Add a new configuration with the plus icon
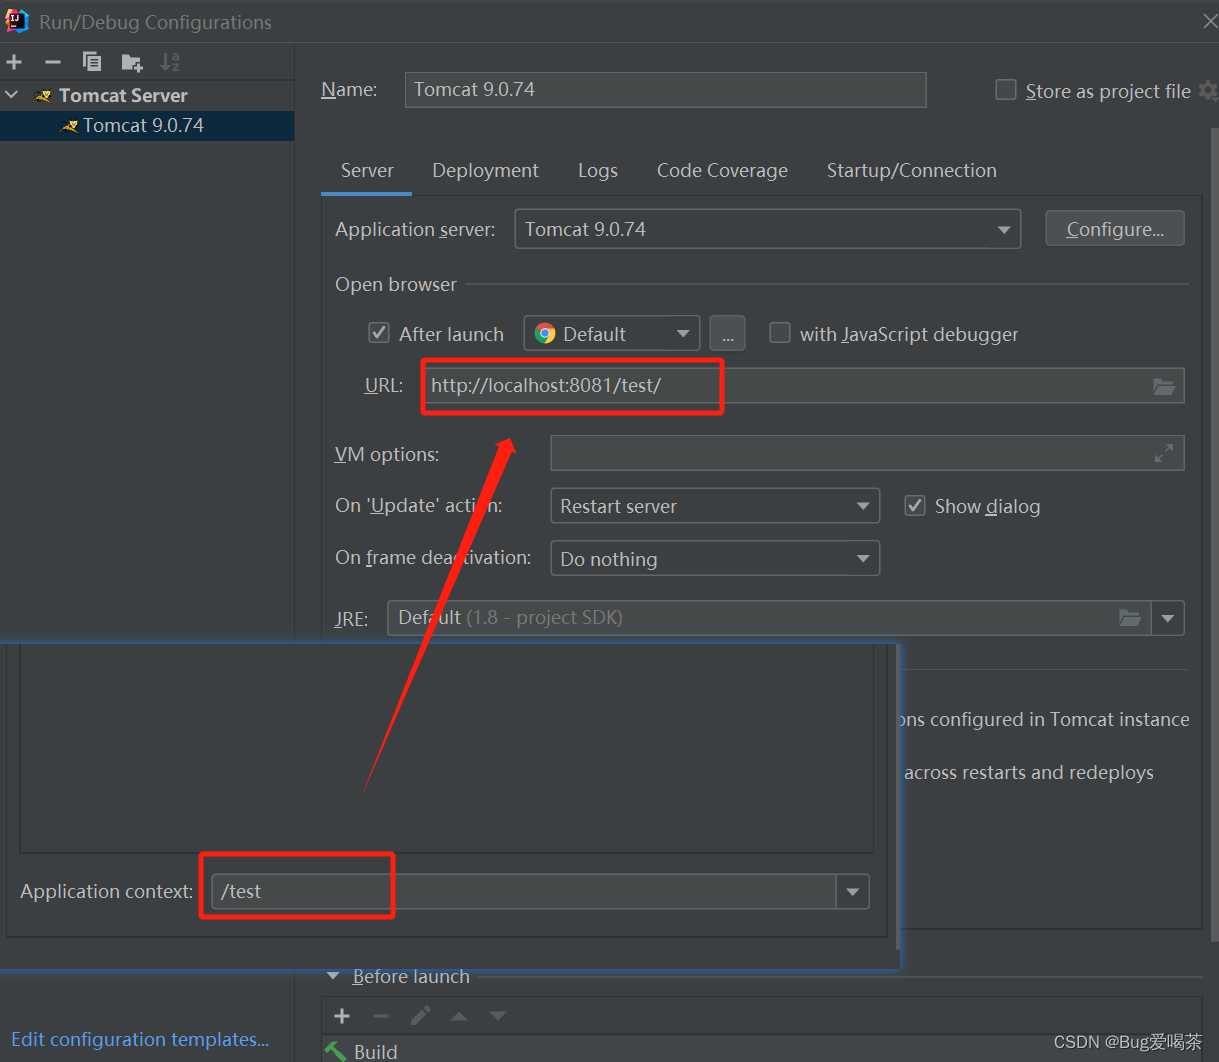The width and height of the screenshot is (1219, 1062). pyautogui.click(x=14, y=62)
